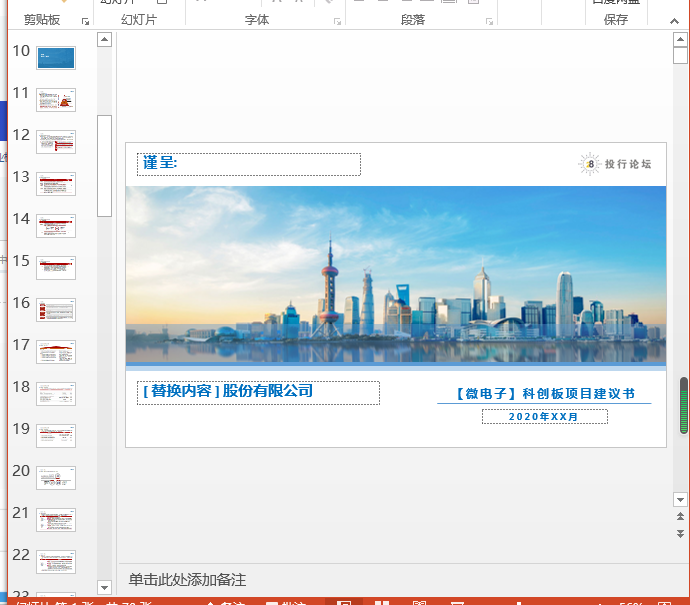Select slide 18 thumbnail
690x605 pixels.
(x=56, y=394)
